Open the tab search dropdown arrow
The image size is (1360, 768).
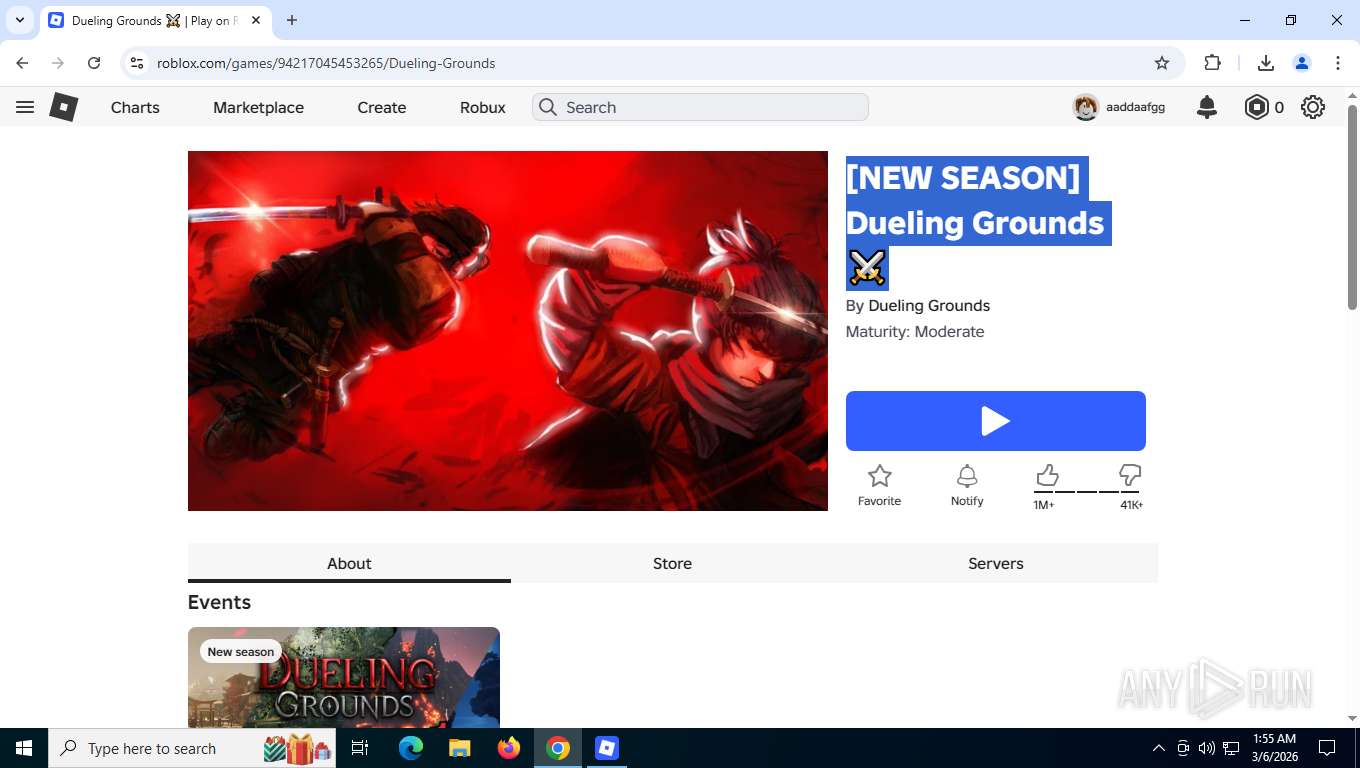pyautogui.click(x=19, y=20)
